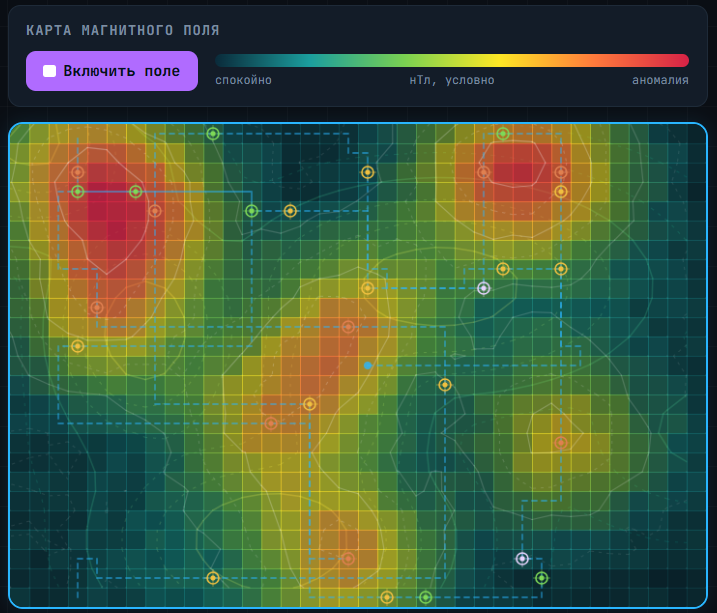This screenshot has height=613, width=717.
Task: Click the «аномалия» legend label
Action: 660,80
